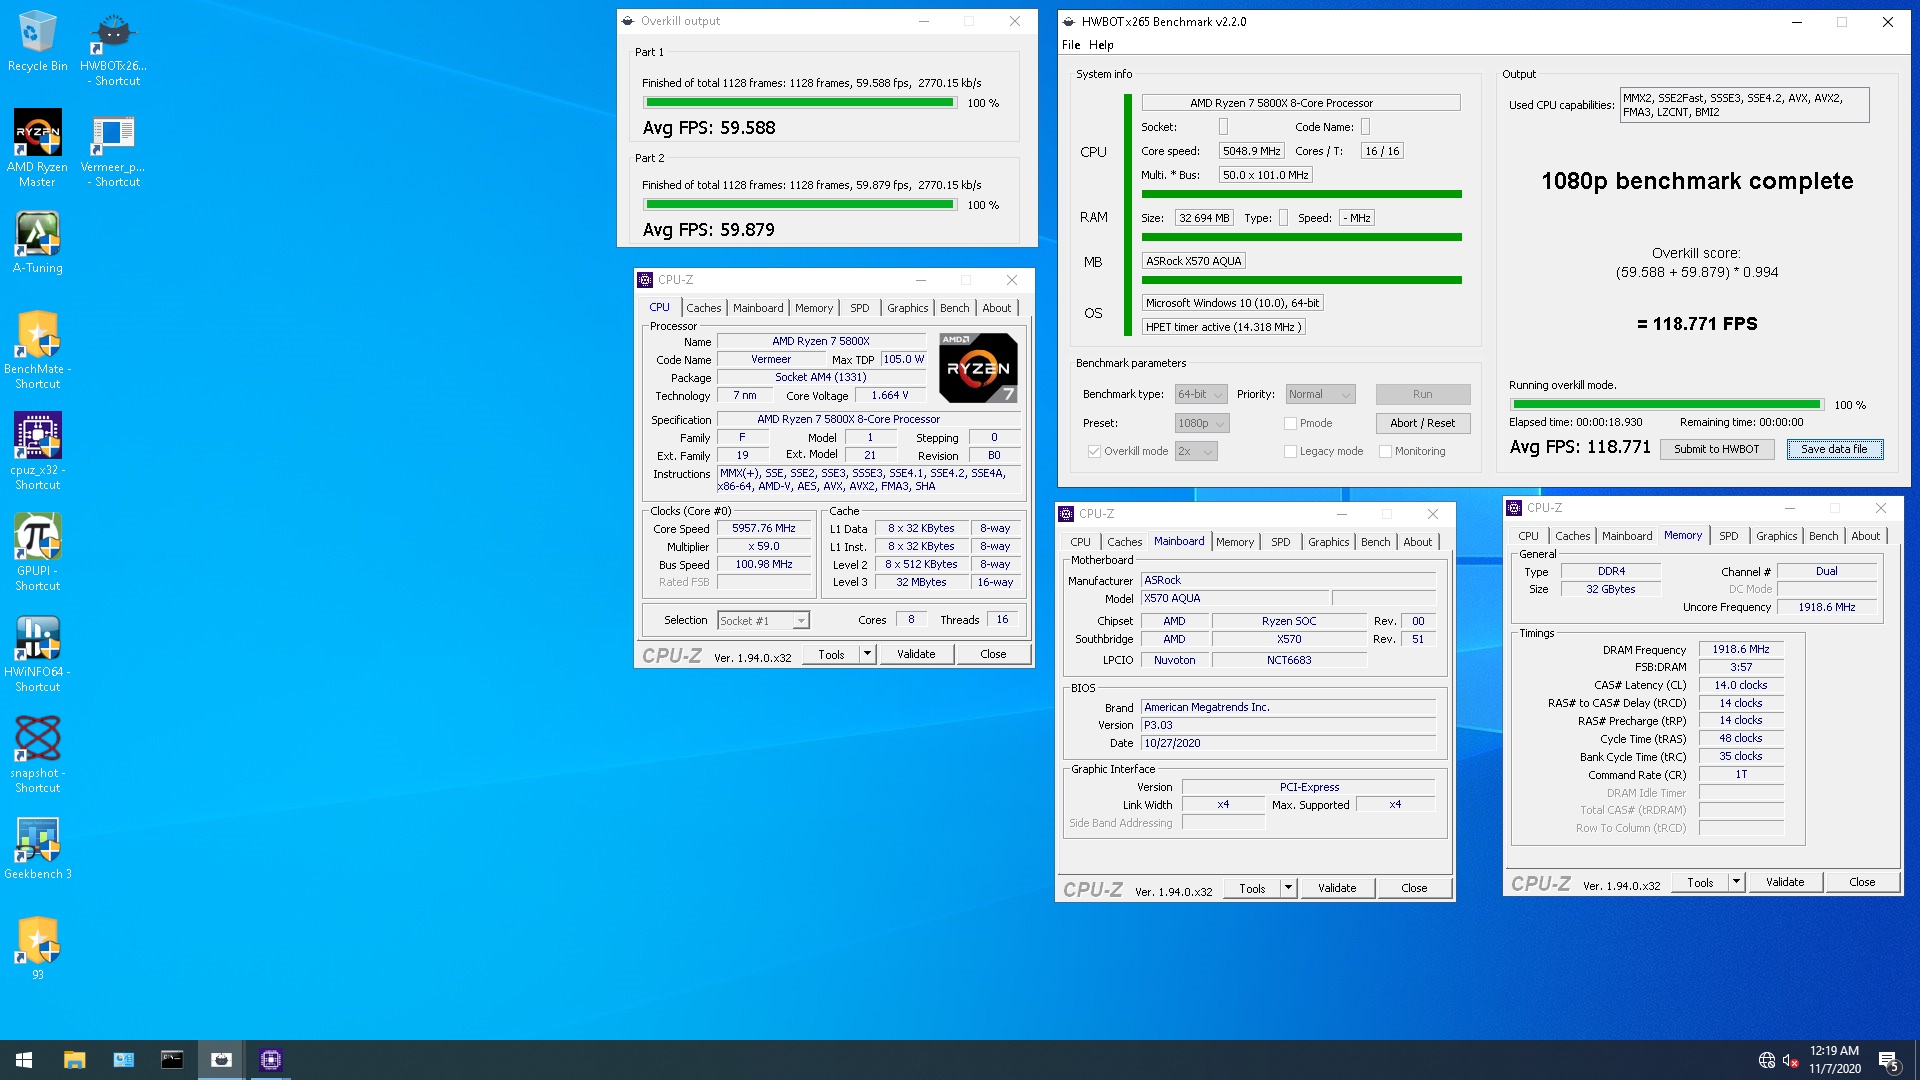Open AMD Ryzen Master desktop icon
The image size is (1920, 1080).
coord(37,148)
